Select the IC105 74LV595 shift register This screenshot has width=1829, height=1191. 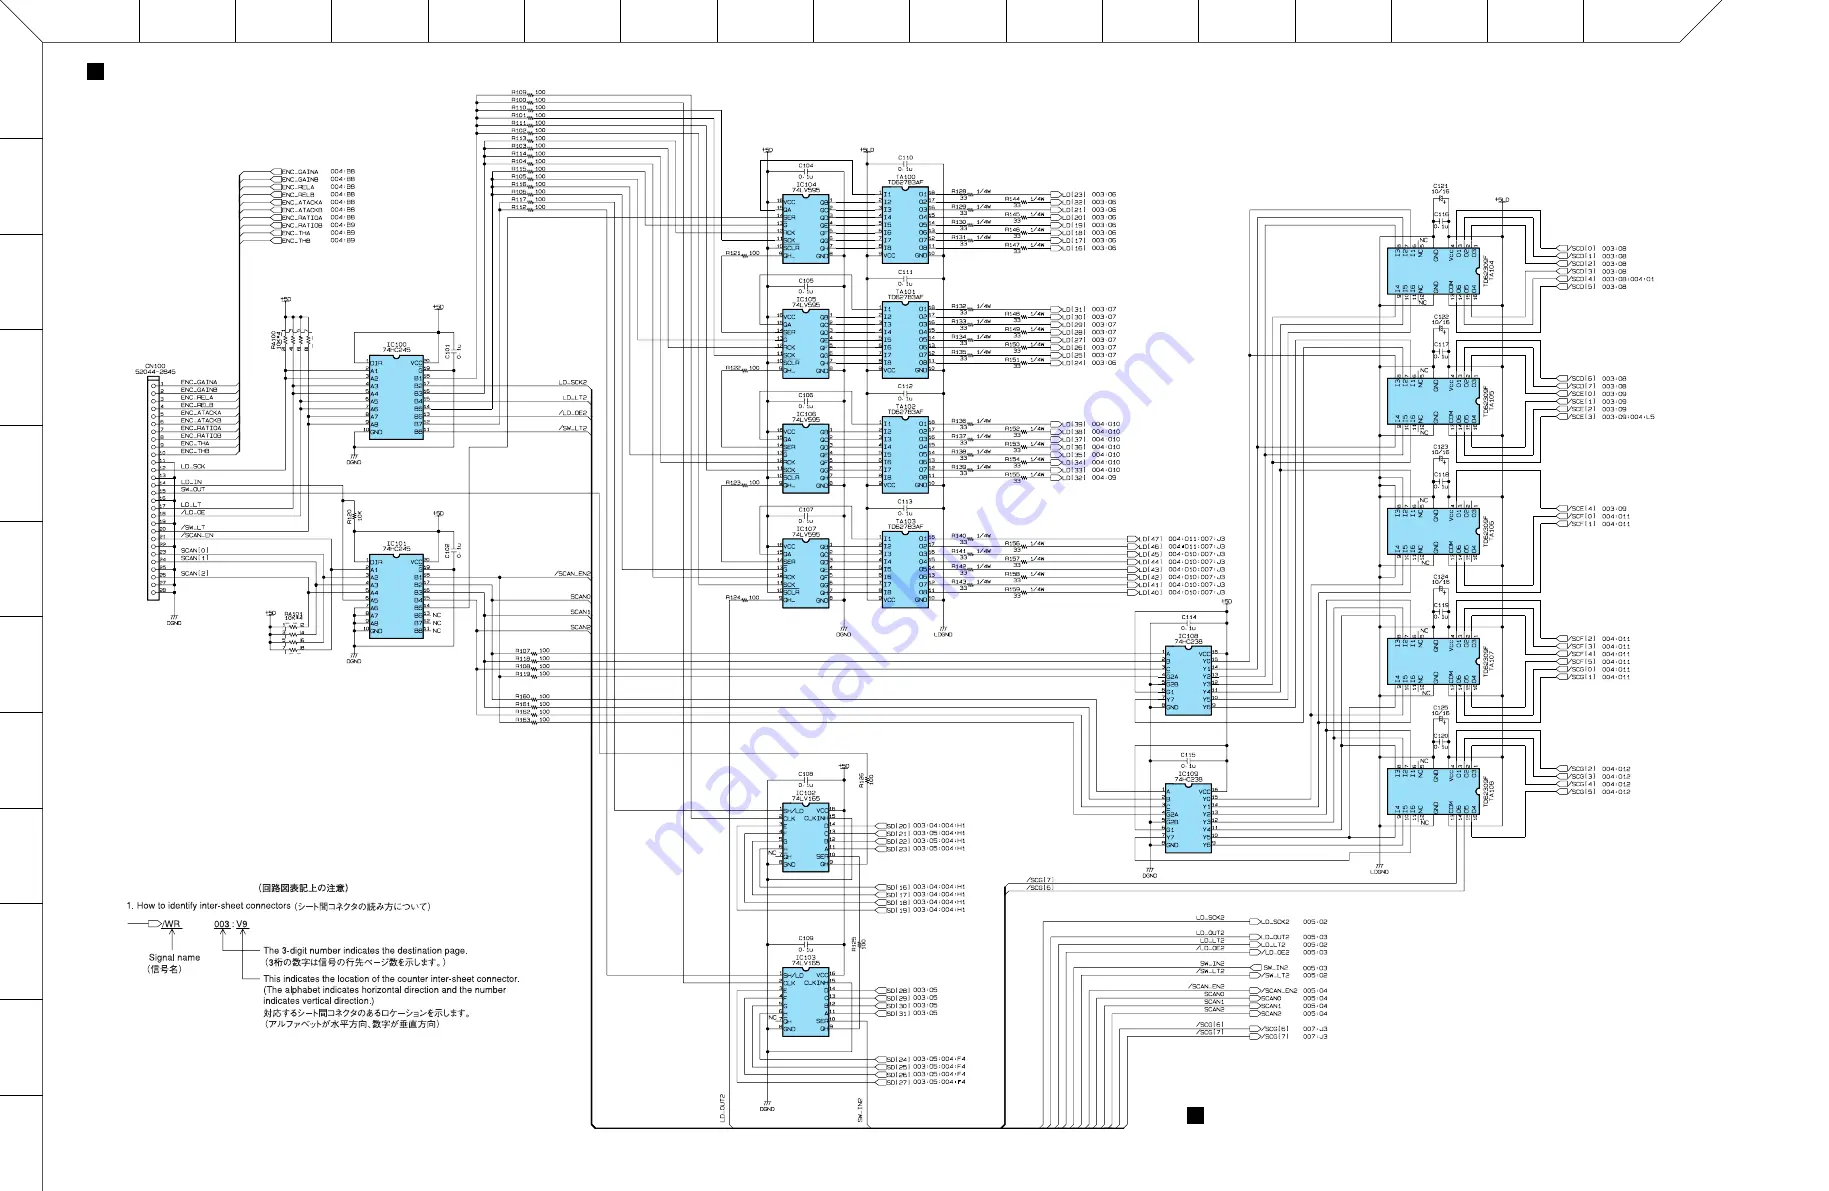806,343
